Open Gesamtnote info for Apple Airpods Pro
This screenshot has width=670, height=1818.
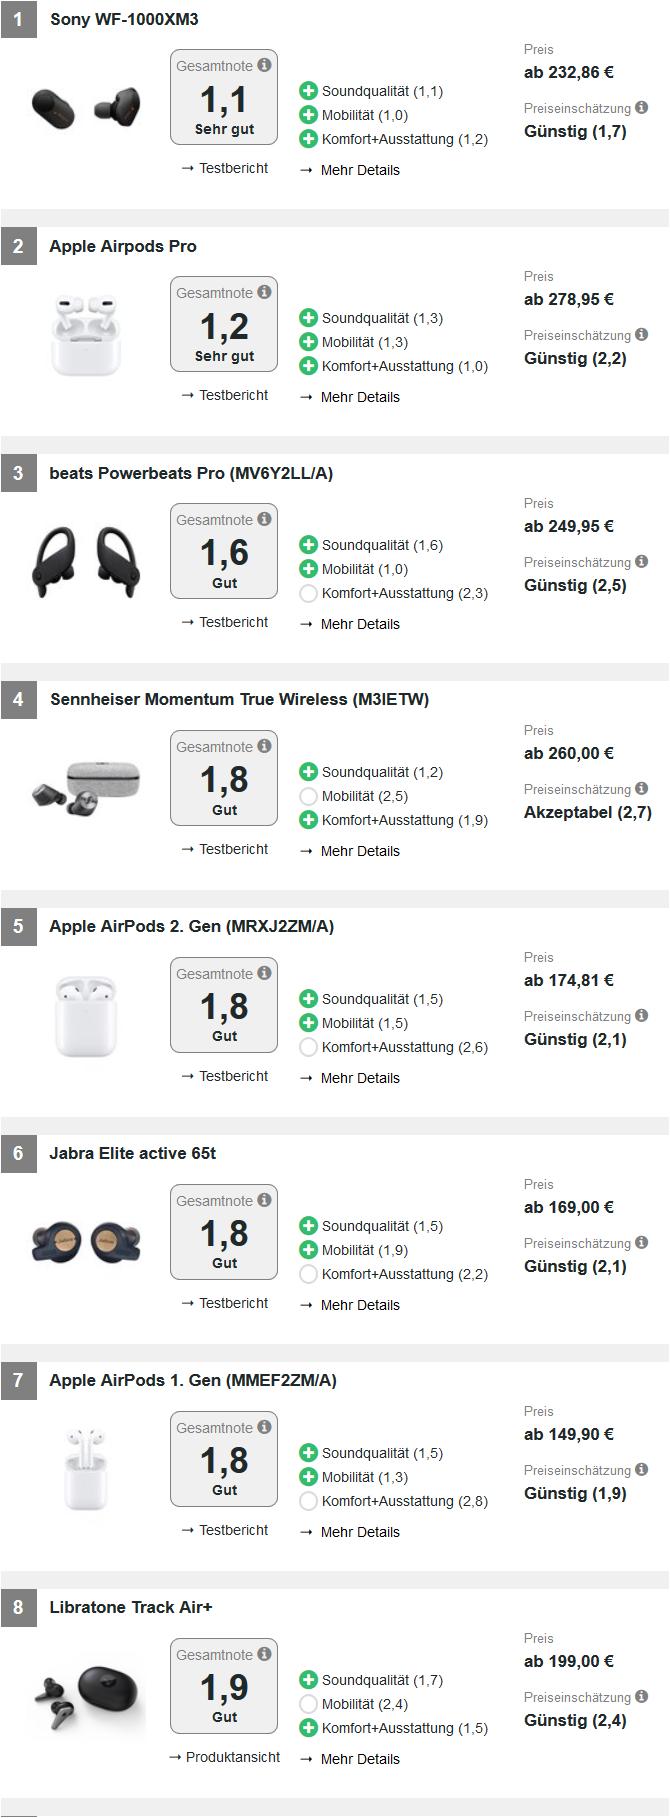264,292
